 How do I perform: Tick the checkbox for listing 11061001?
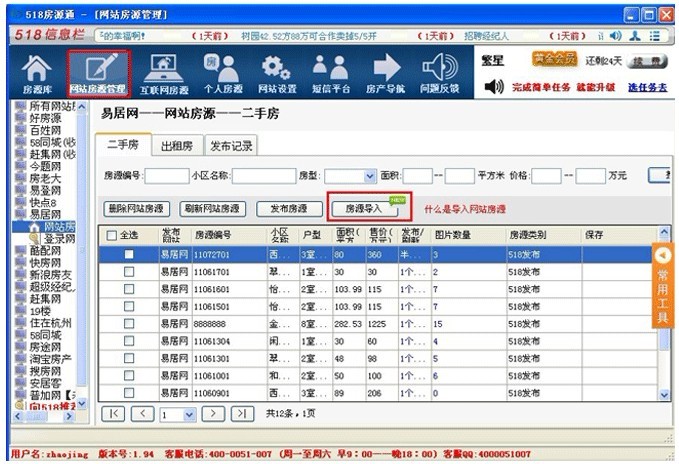point(129,376)
